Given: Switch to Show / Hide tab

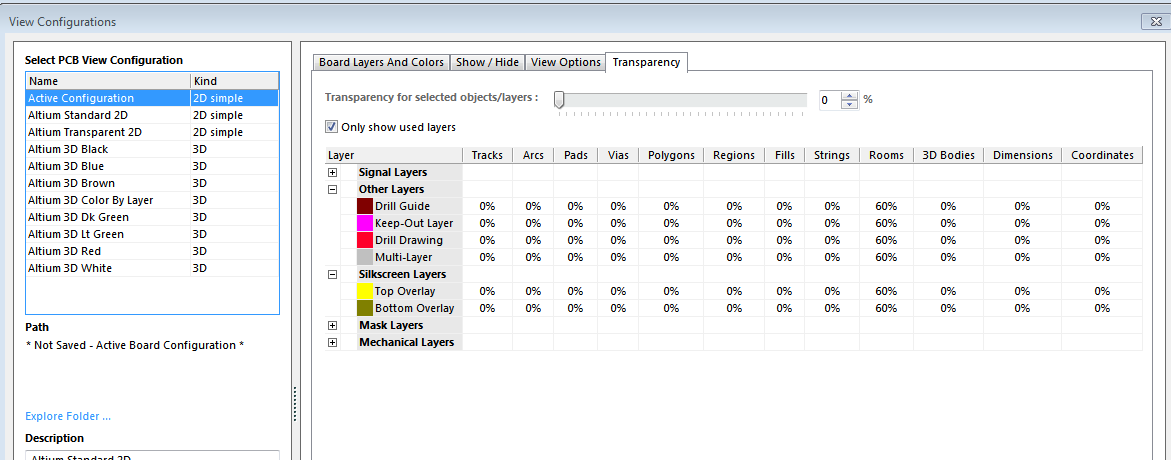Looking at the screenshot, I should (487, 63).
